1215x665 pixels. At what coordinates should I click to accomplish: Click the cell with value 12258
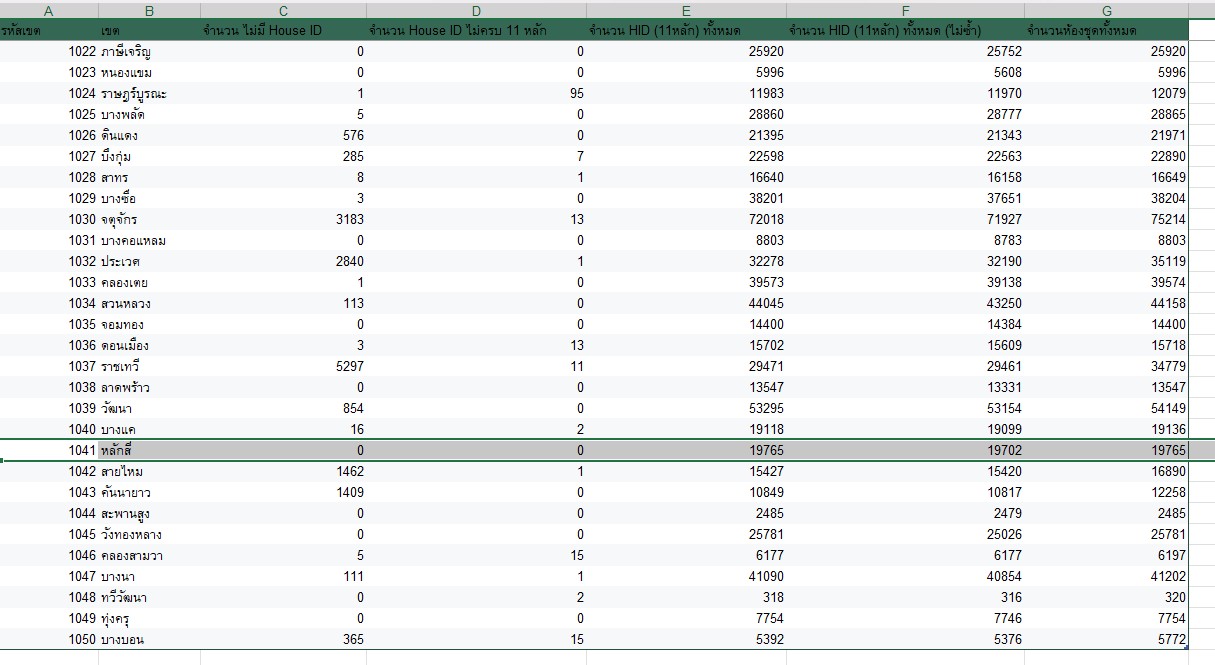[1106, 492]
